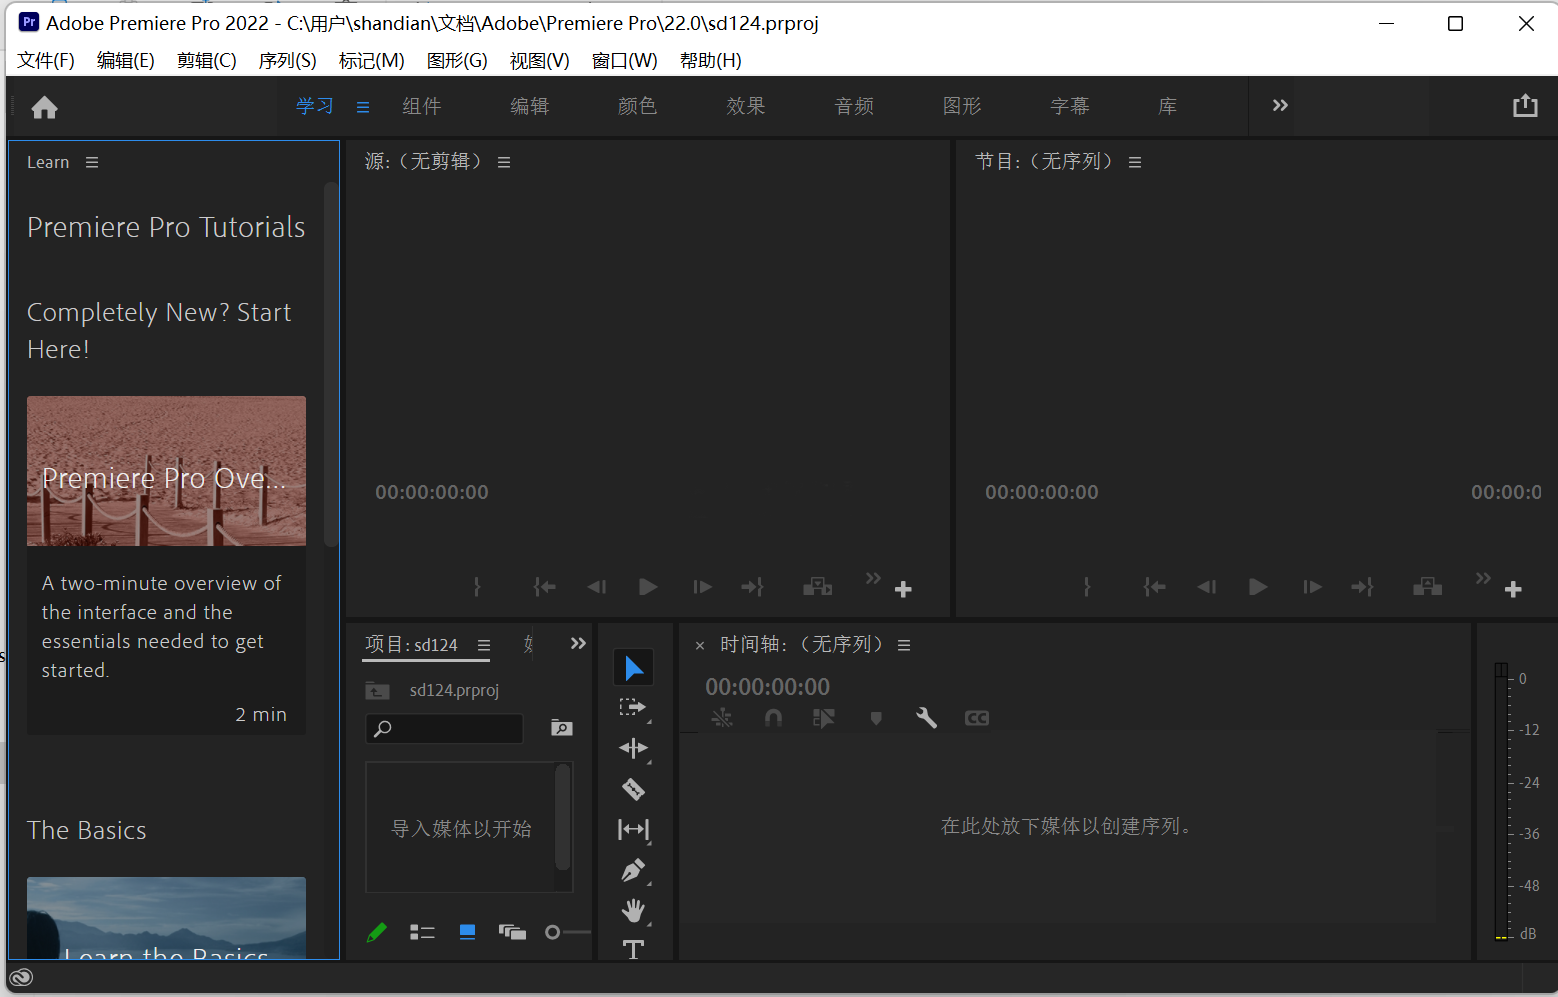Open the Project panel hamburger menu
Image resolution: width=1558 pixels, height=997 pixels.
coord(483,645)
